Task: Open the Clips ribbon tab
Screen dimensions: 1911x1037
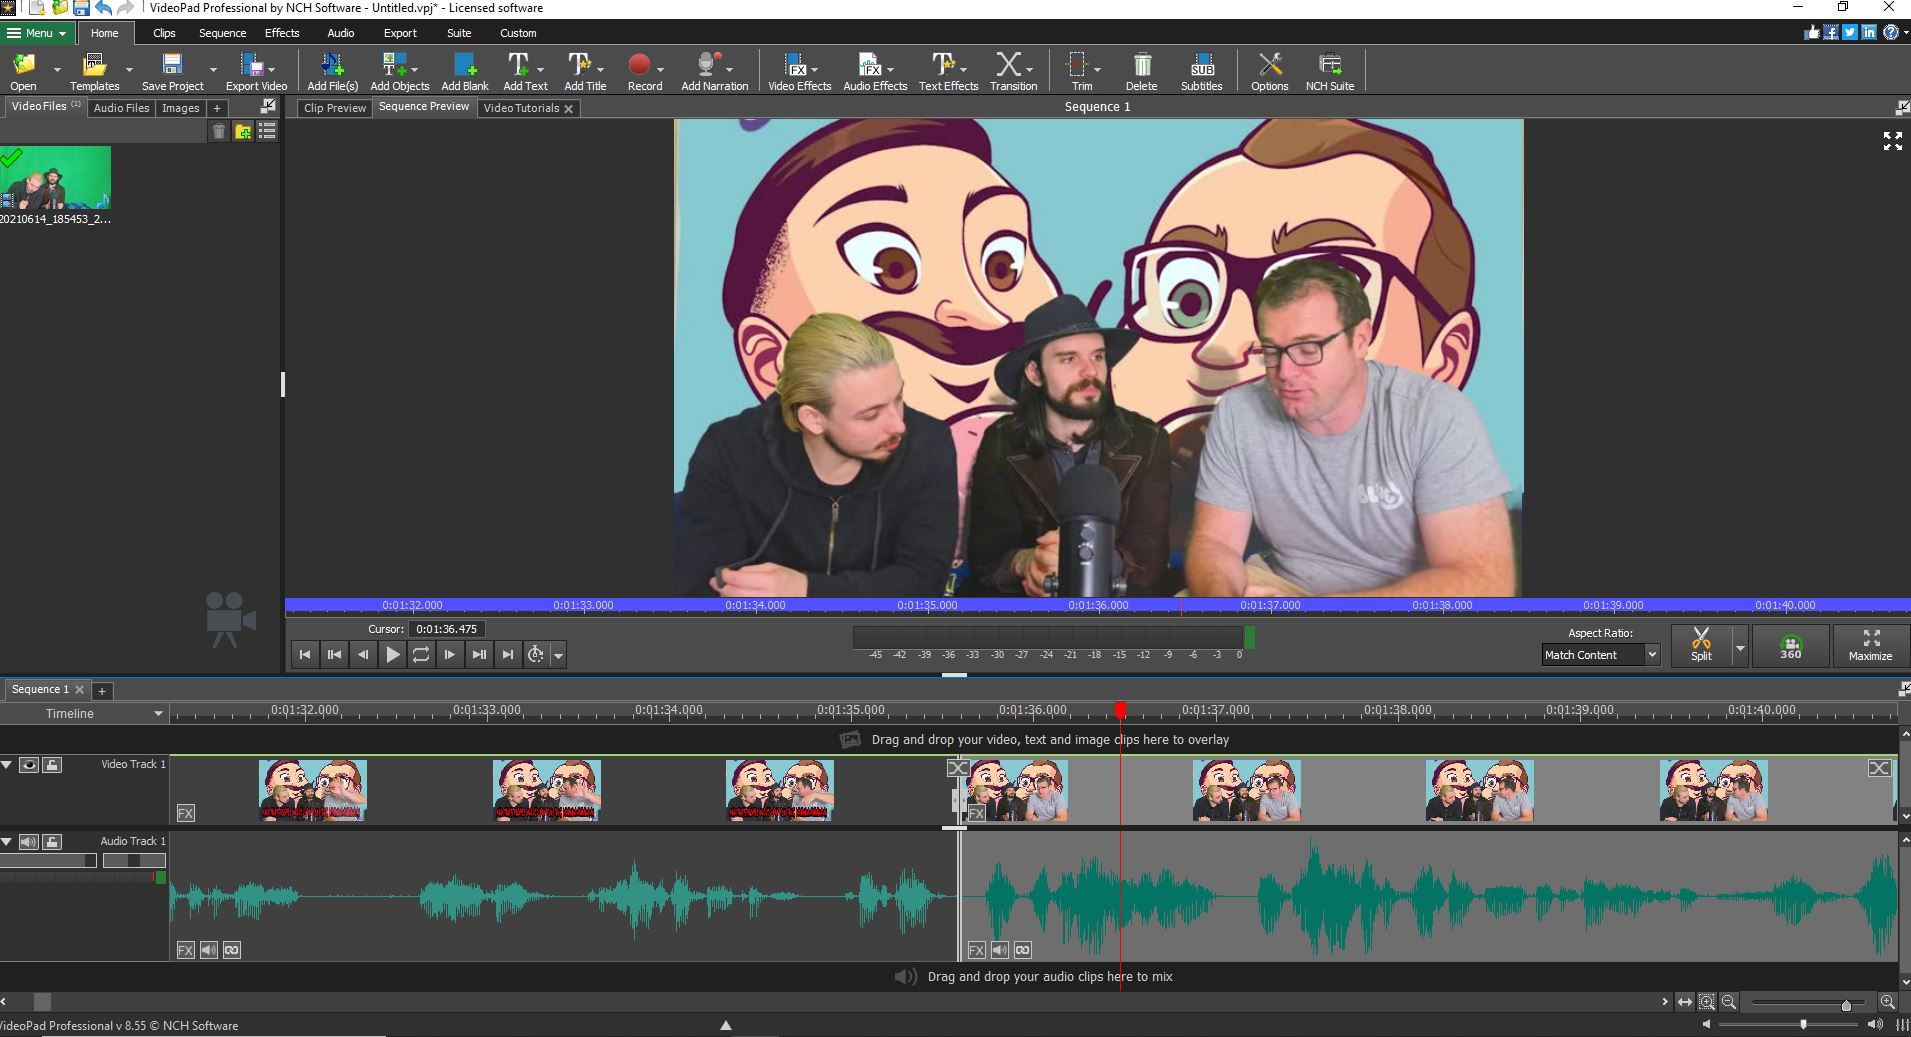Action: coord(164,33)
